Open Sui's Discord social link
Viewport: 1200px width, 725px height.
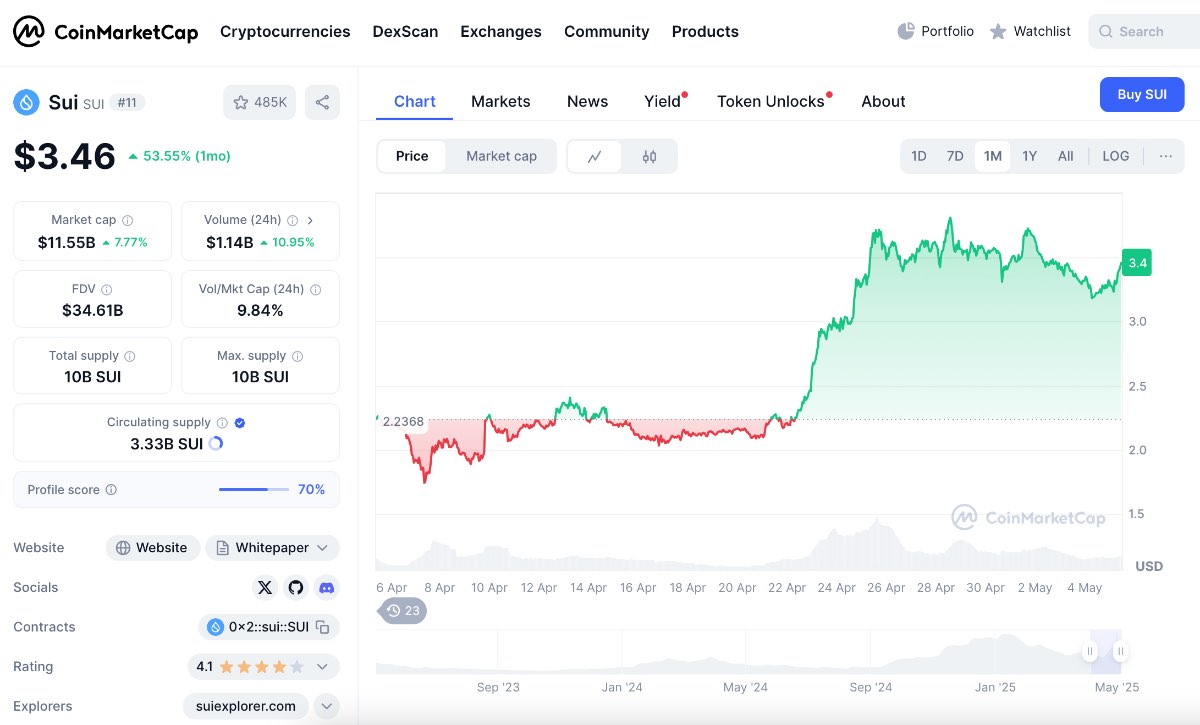coord(326,588)
